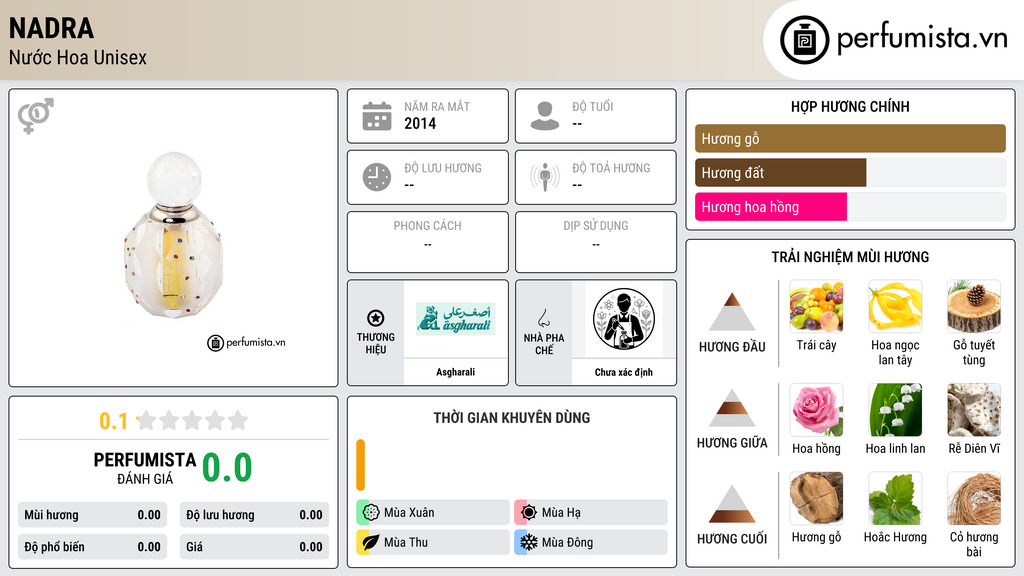Viewport: 1024px width, 576px height.
Task: Click the green 0.0 Perfumista score
Action: tap(227, 468)
